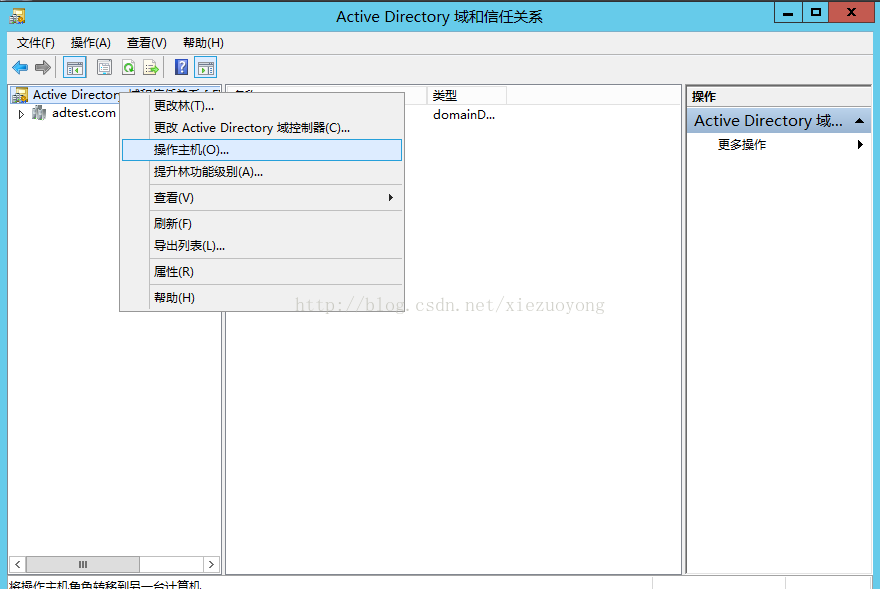Click the application icon in the title bar
The height and width of the screenshot is (589, 880).
click(x=17, y=16)
